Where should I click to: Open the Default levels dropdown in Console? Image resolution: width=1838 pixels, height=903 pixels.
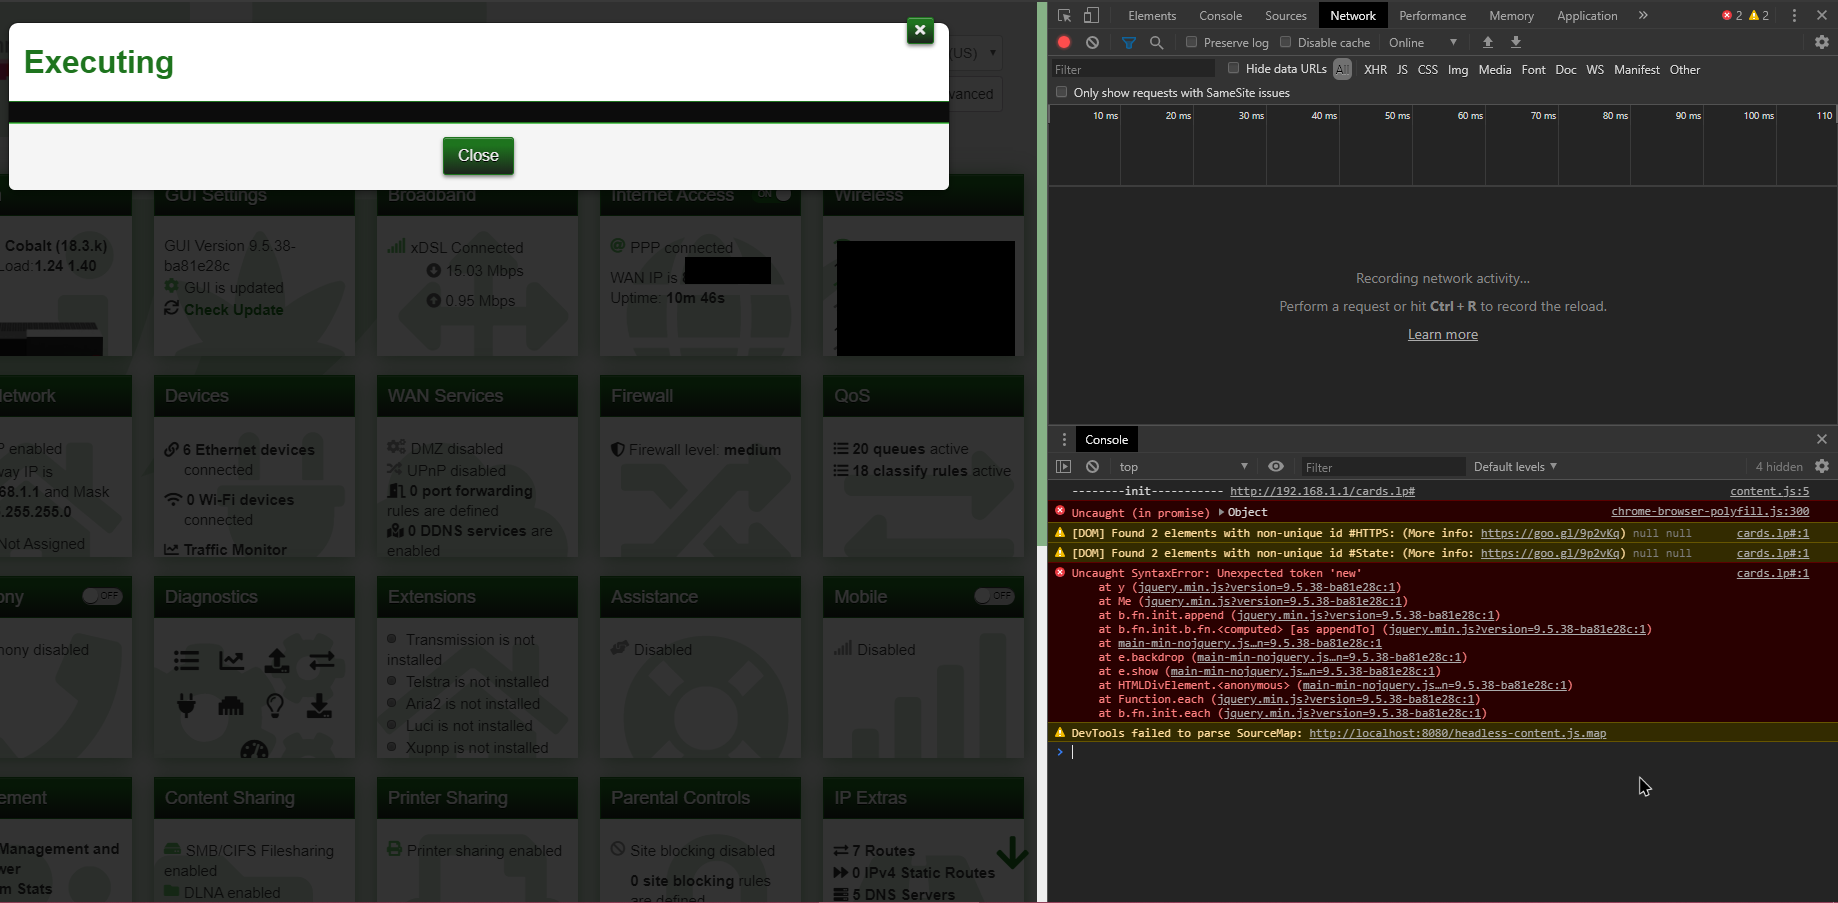click(x=1514, y=466)
